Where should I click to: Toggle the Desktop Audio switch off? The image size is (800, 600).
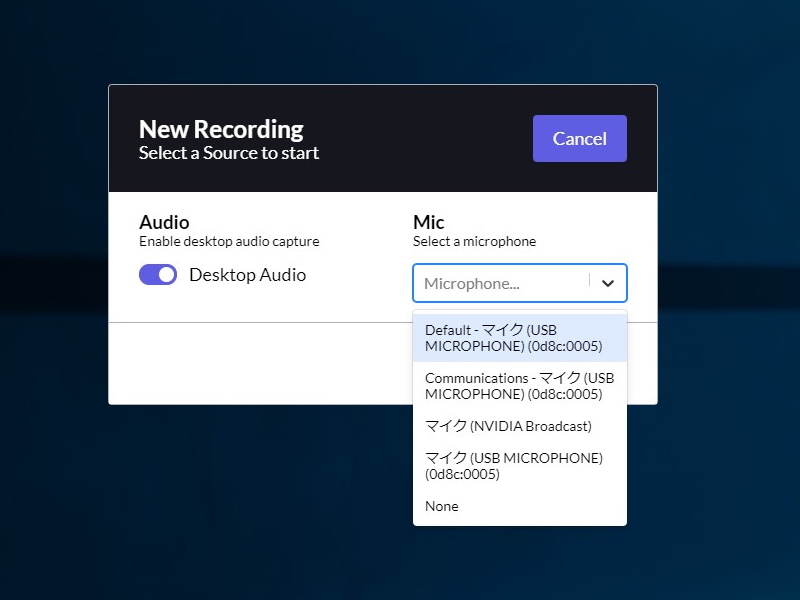coord(157,274)
